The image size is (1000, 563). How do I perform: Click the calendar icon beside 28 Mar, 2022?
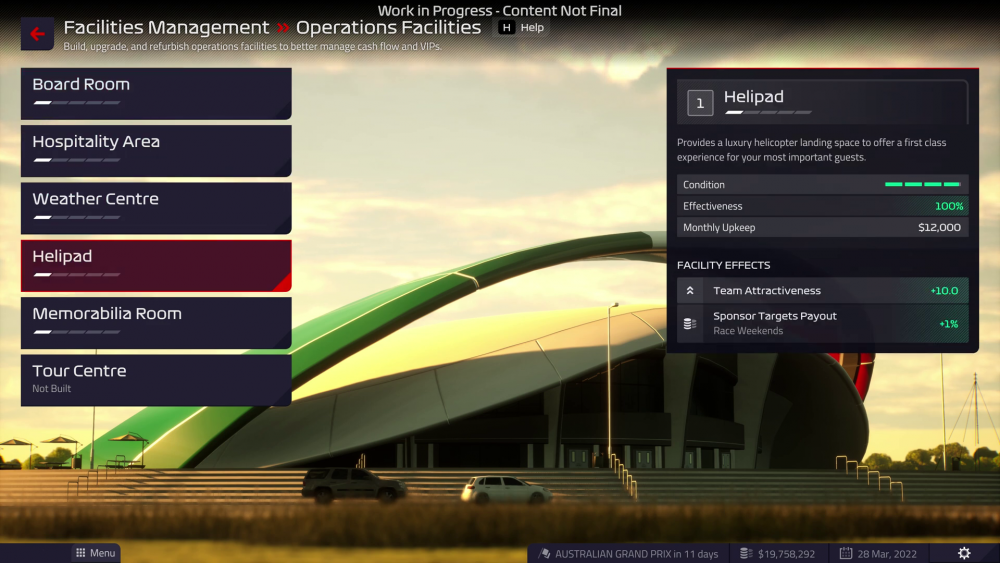coord(846,553)
